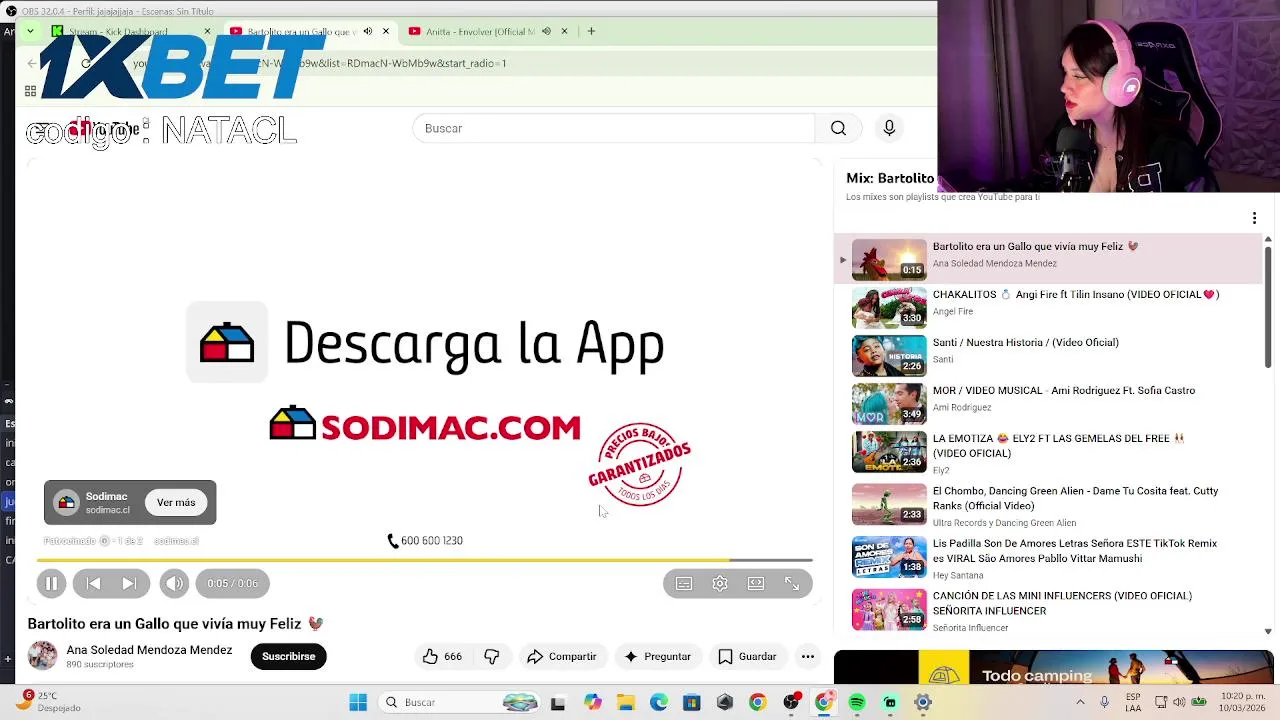Mute the video player volume

174,583
